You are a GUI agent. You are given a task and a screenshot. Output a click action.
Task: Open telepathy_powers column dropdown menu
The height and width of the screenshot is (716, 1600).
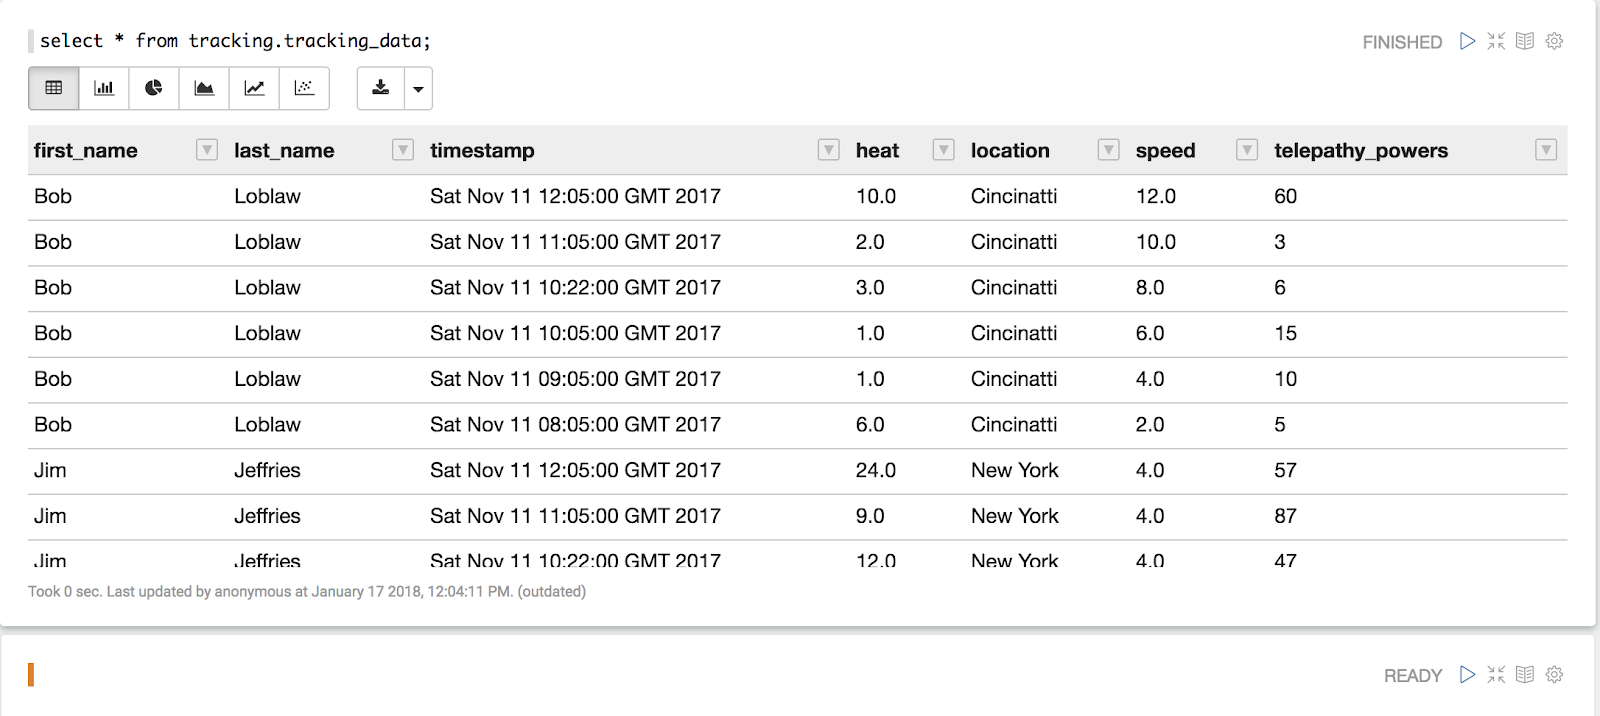1546,150
